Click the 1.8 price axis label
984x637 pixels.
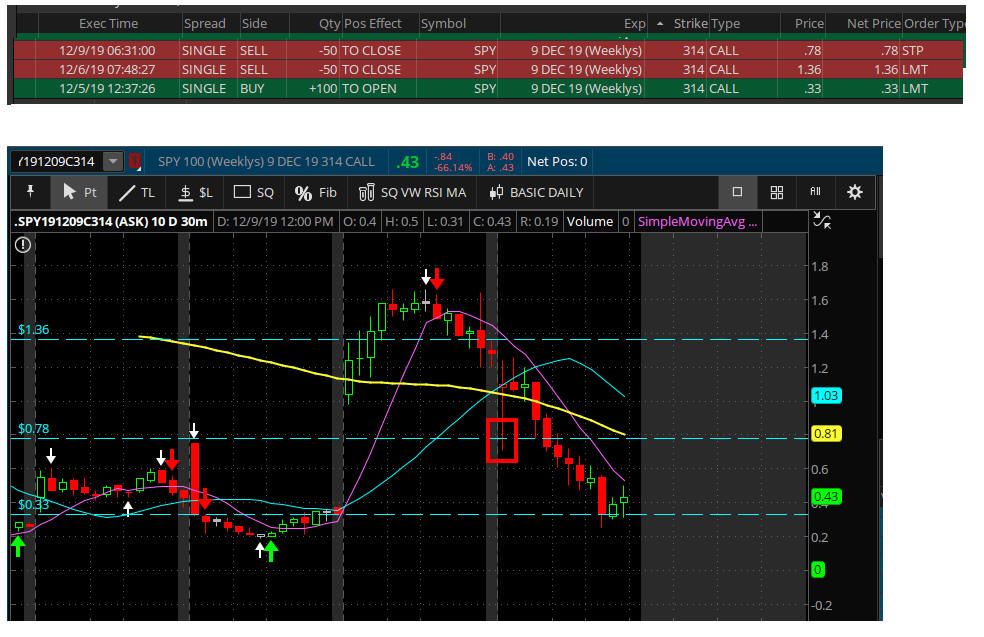(820, 267)
